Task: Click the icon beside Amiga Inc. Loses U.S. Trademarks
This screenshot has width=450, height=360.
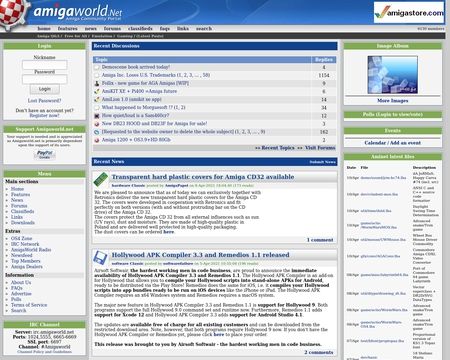Action: [x=97, y=75]
